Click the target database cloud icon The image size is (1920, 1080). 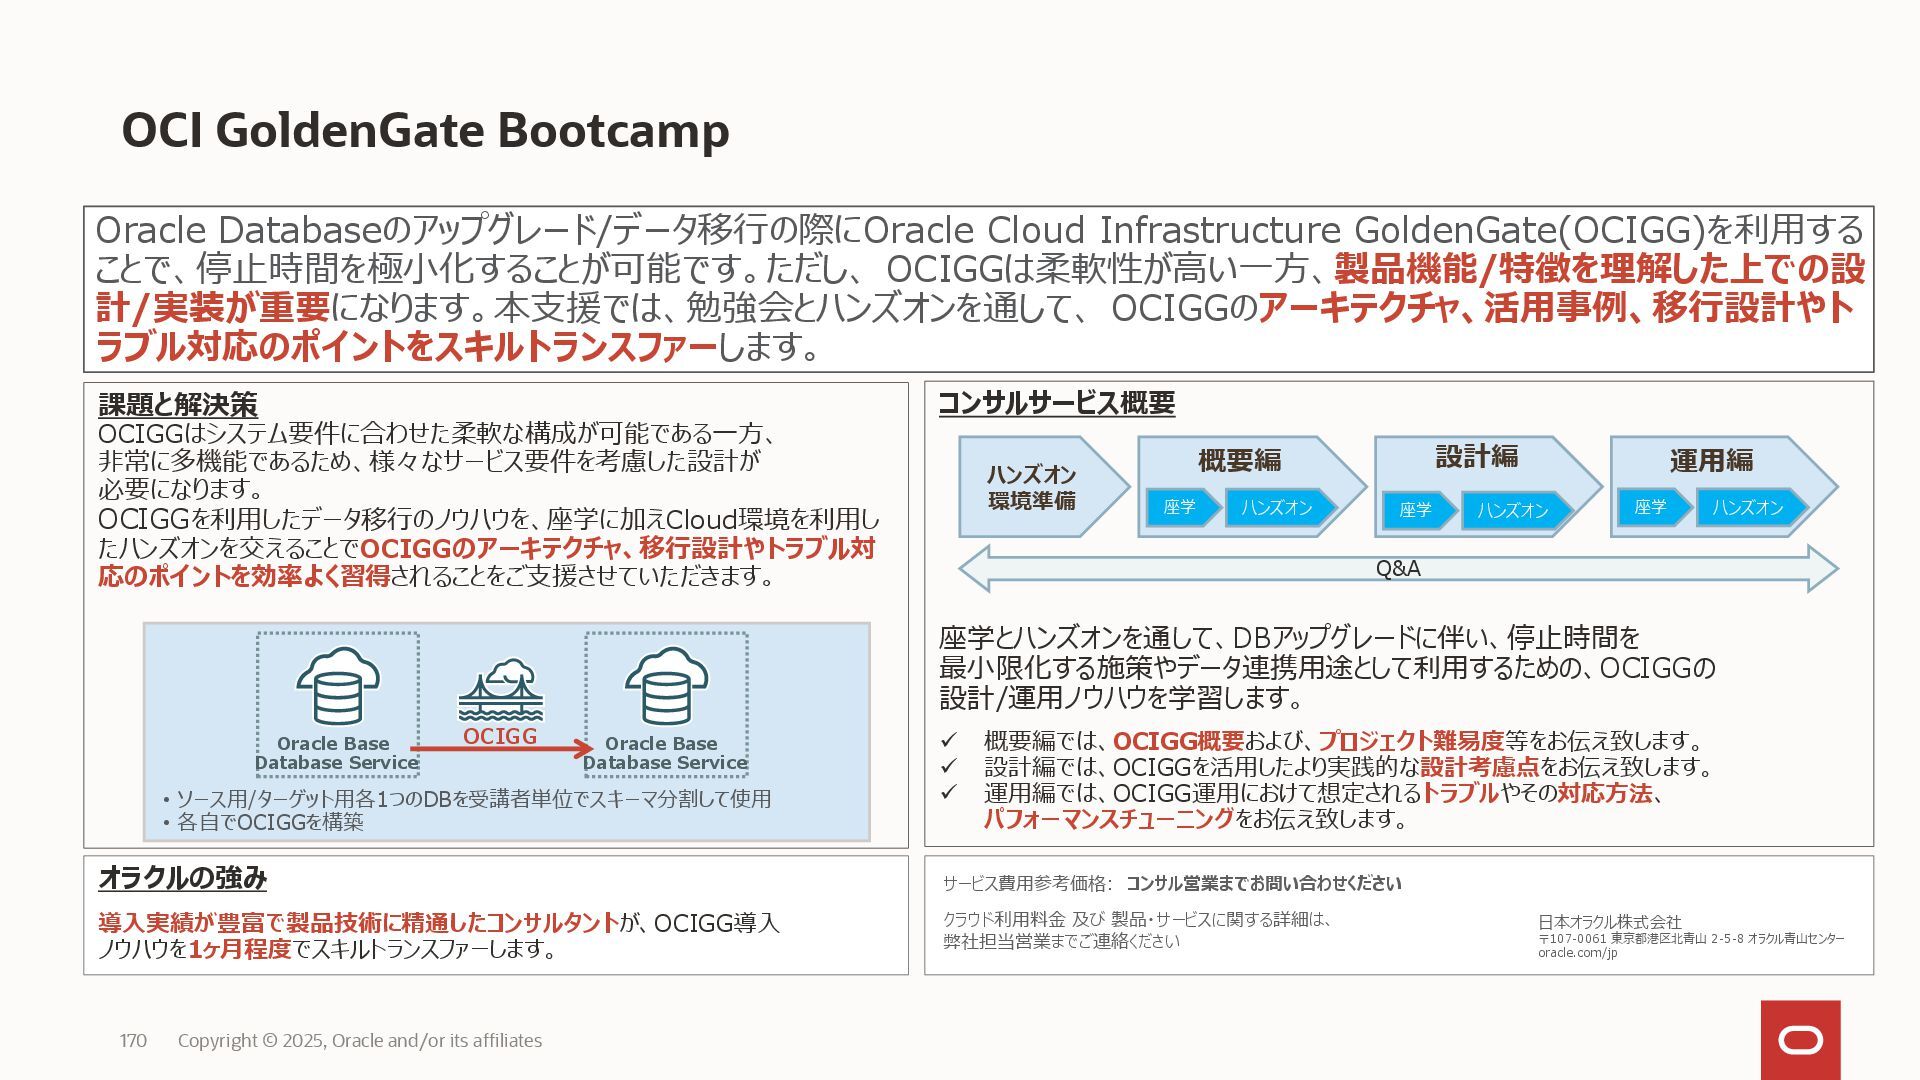[x=666, y=686]
